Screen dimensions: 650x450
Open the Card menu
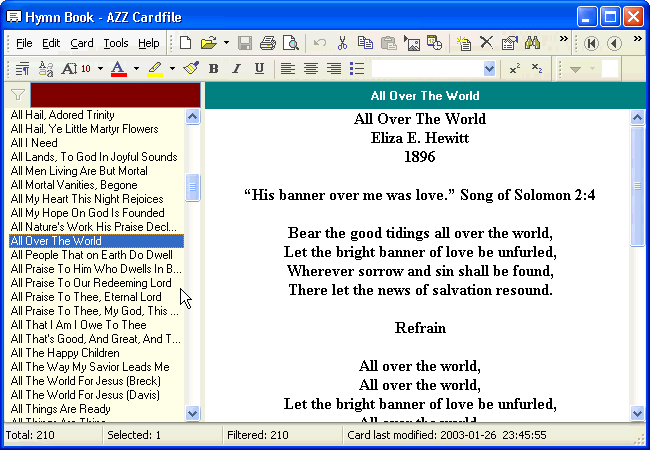pos(82,43)
